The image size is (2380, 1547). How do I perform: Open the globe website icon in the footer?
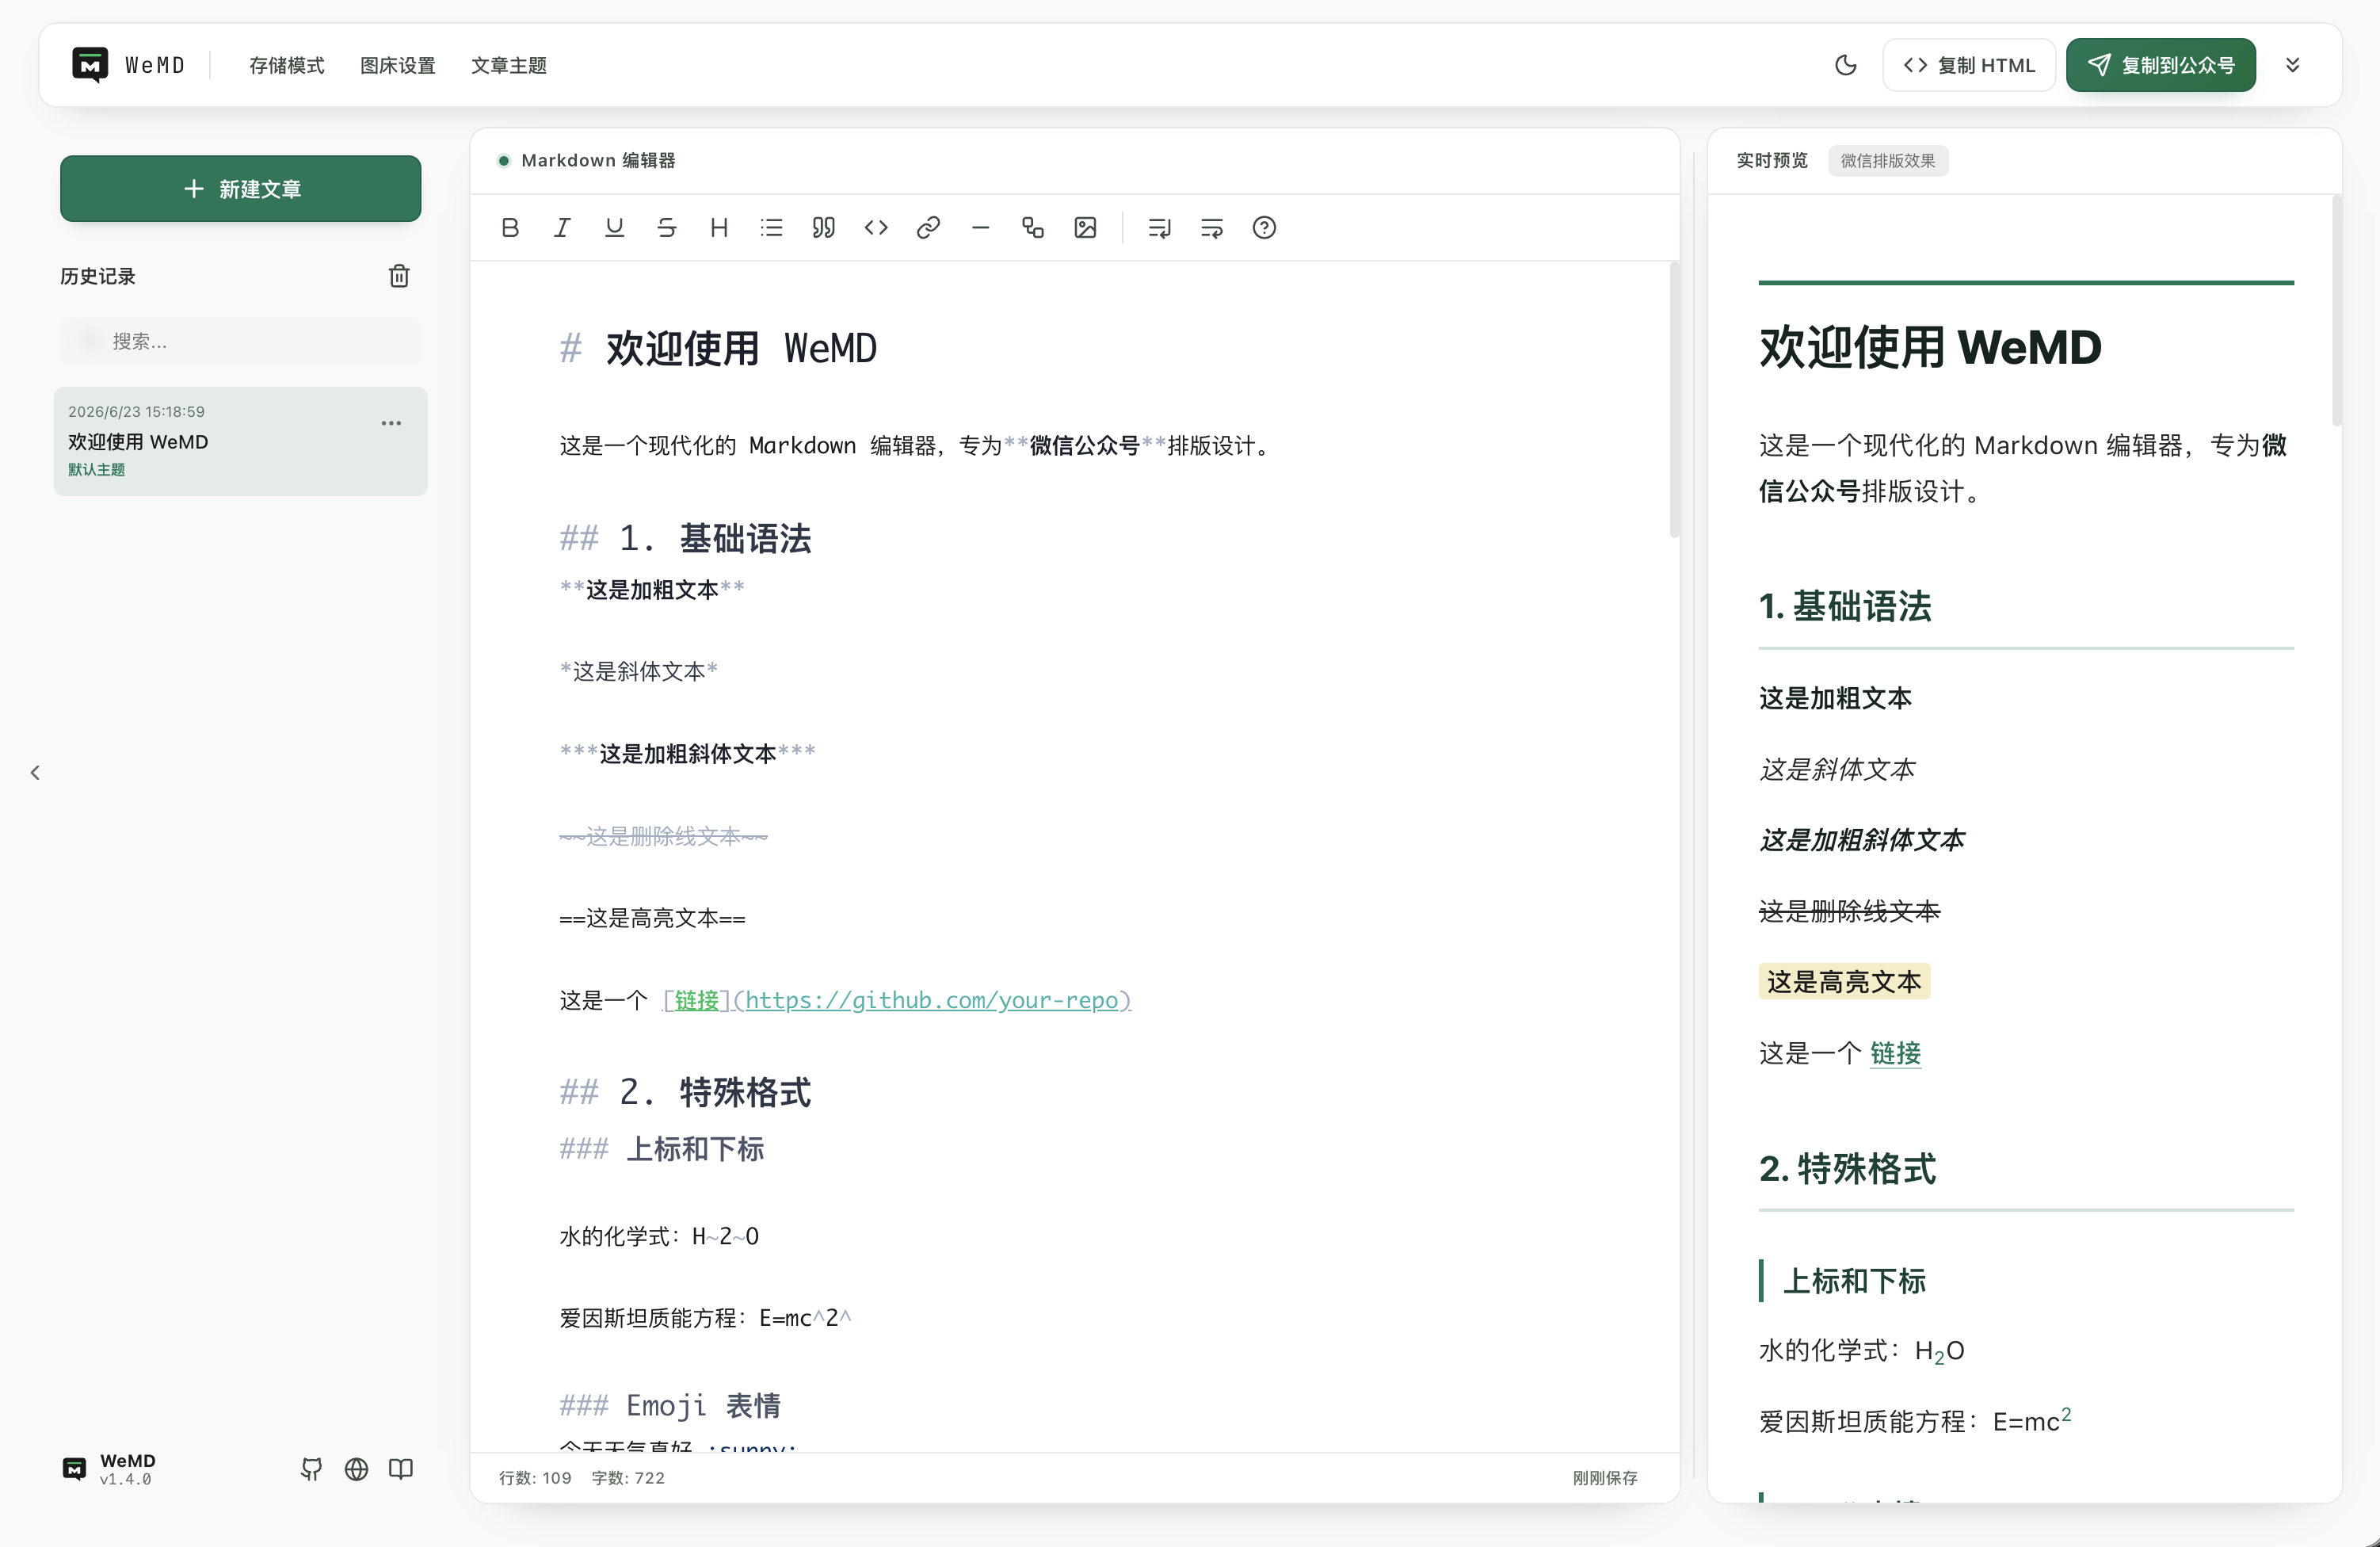pos(356,1469)
